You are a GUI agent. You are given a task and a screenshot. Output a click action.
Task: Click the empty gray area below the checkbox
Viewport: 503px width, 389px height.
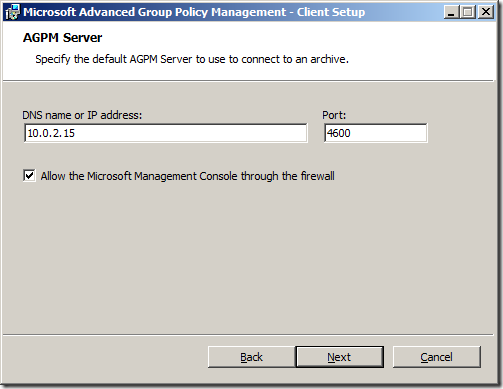pyautogui.click(x=248, y=257)
